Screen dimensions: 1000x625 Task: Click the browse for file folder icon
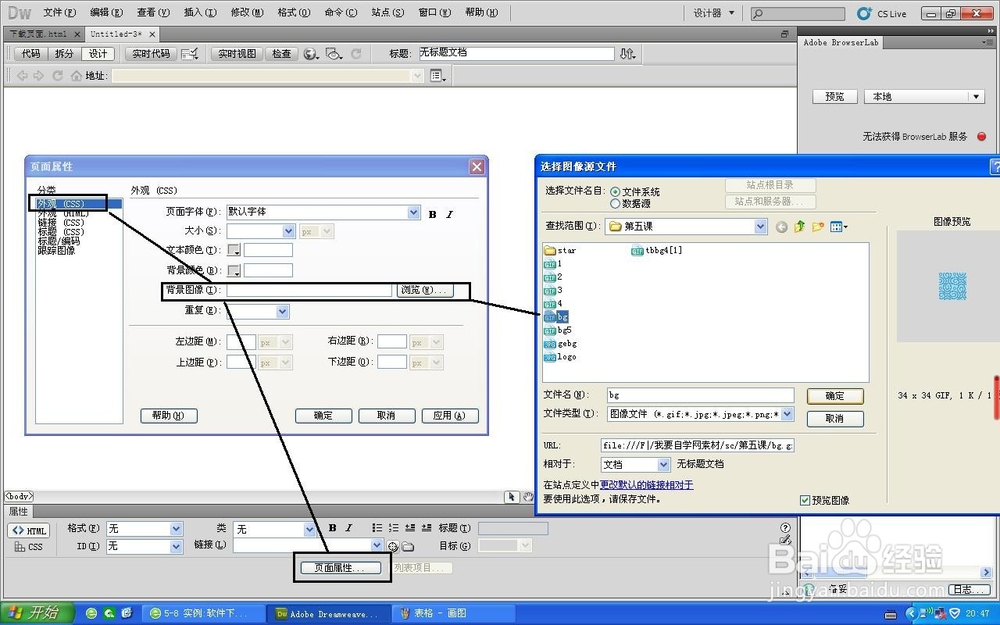pos(408,547)
